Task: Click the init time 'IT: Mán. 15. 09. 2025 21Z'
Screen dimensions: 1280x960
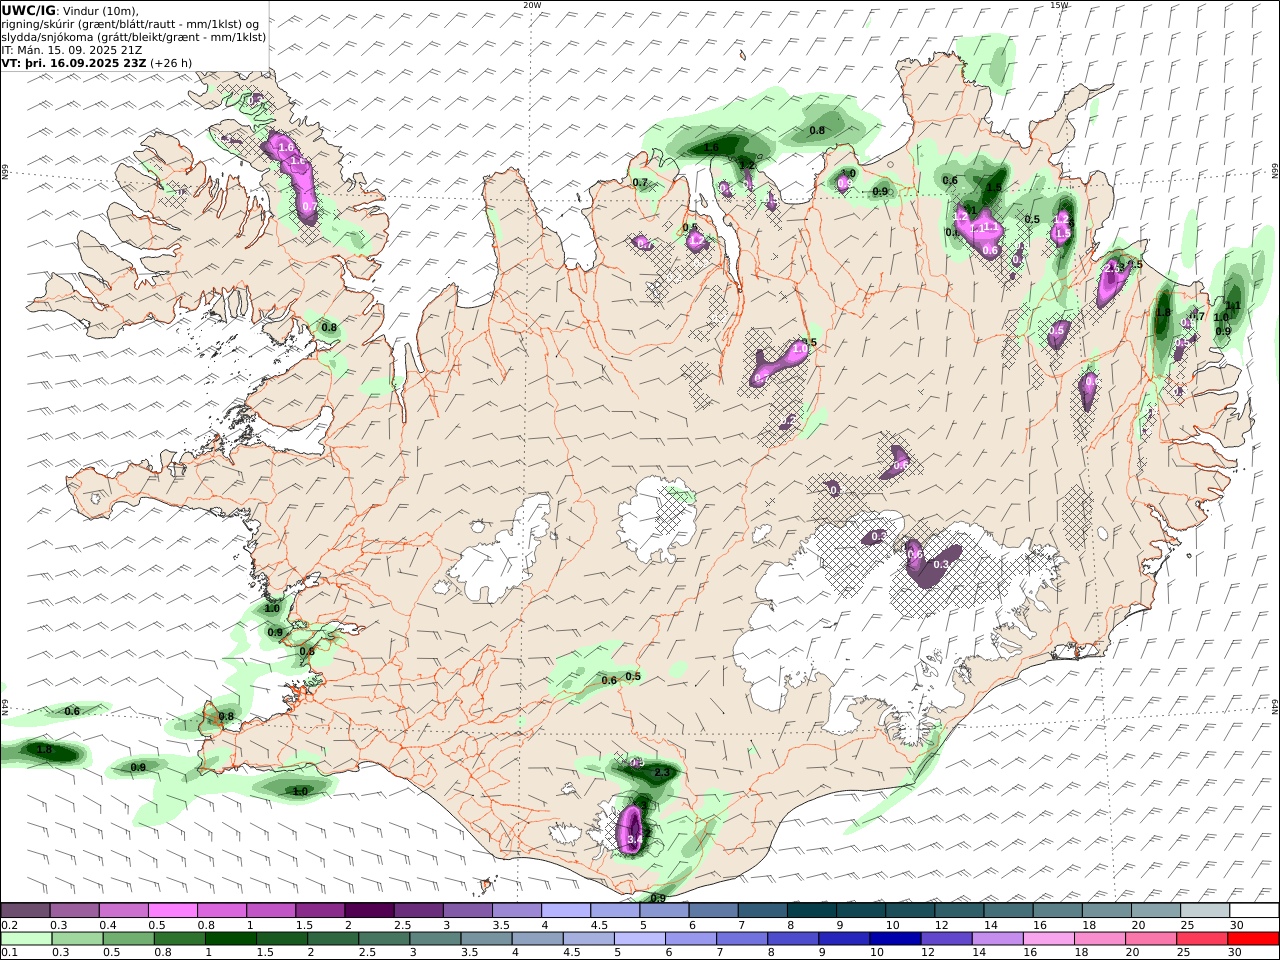Action: pyautogui.click(x=72, y=49)
